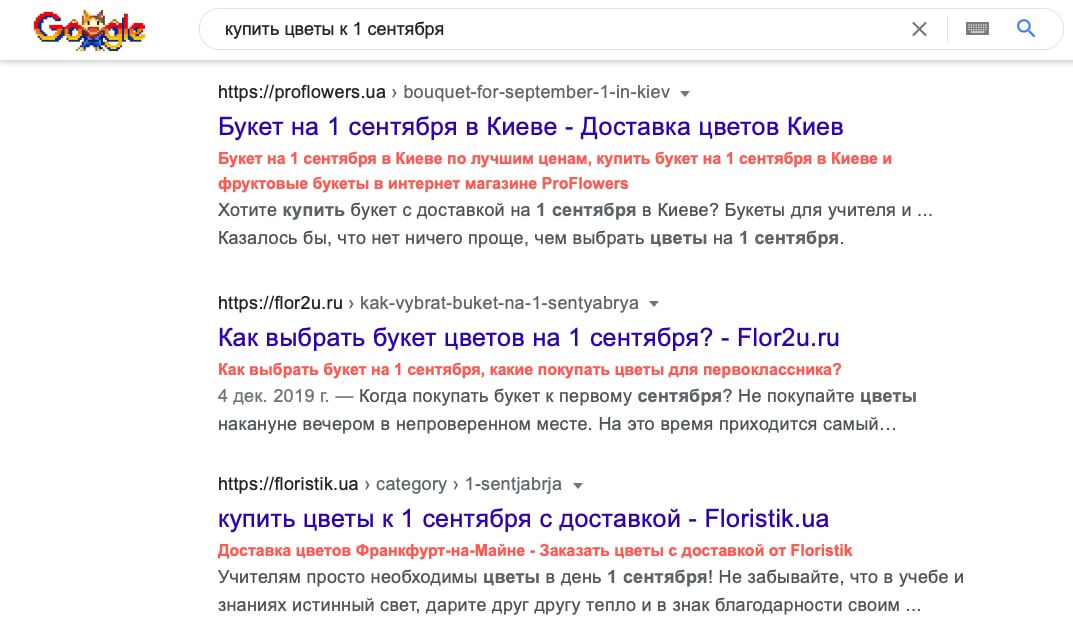Screen dimensions: 1073x638
Task: Click snippet 'Хотите купить букет с доставкой'
Action: (x=374, y=210)
